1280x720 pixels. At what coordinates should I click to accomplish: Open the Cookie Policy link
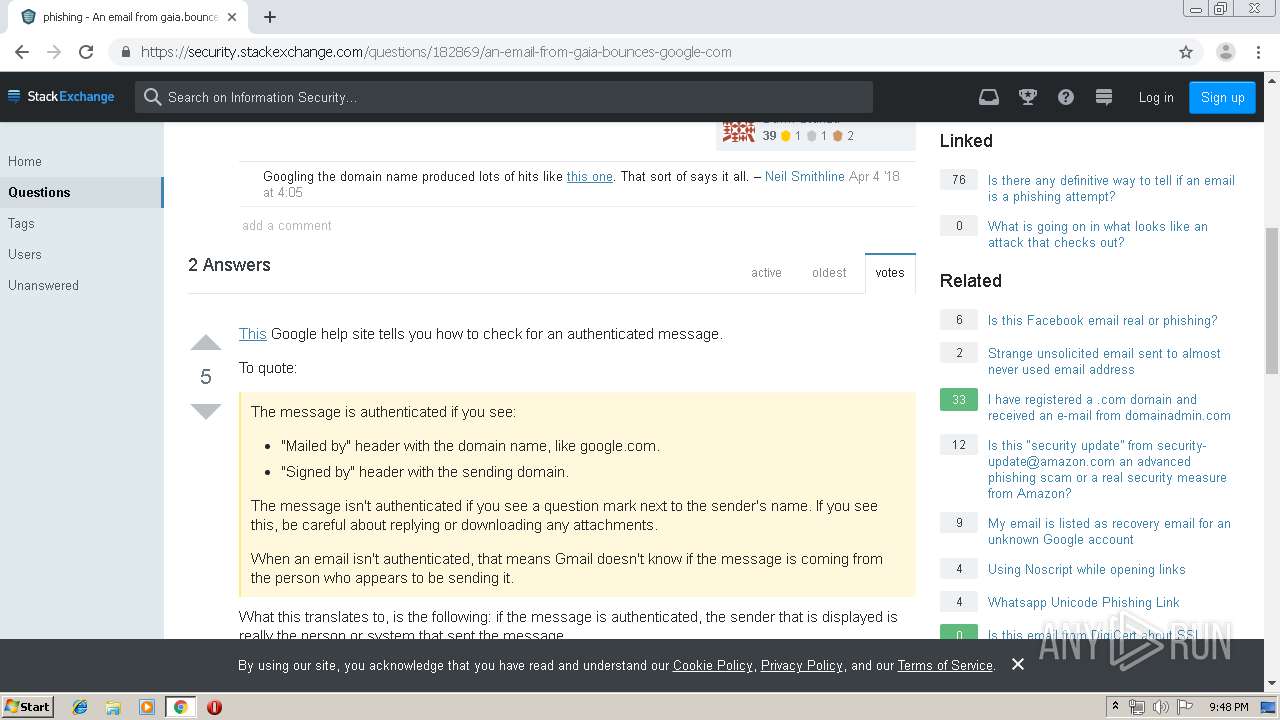pos(713,665)
